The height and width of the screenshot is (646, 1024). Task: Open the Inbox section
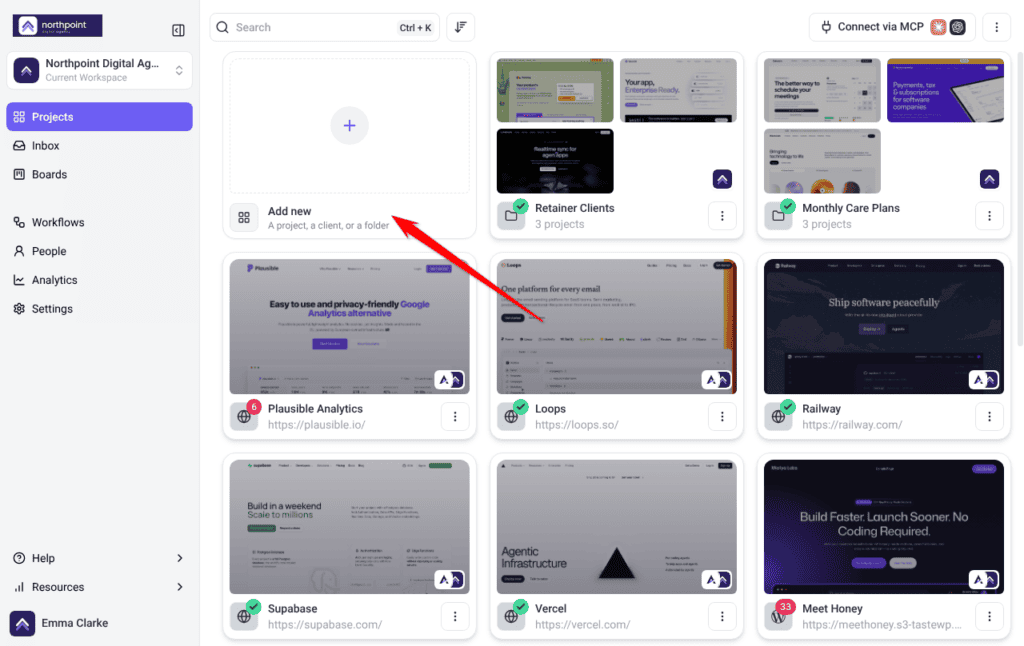point(99,146)
